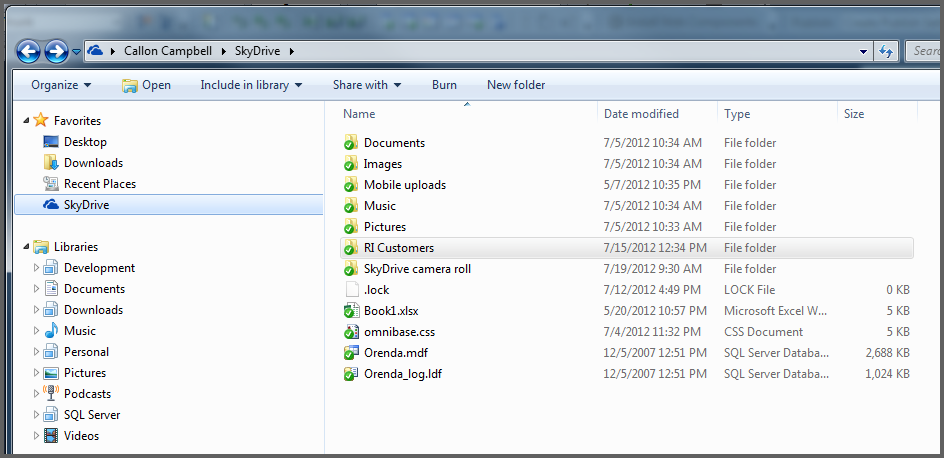944x458 pixels.
Task: Open the Organize dropdown menu
Action: pos(61,85)
